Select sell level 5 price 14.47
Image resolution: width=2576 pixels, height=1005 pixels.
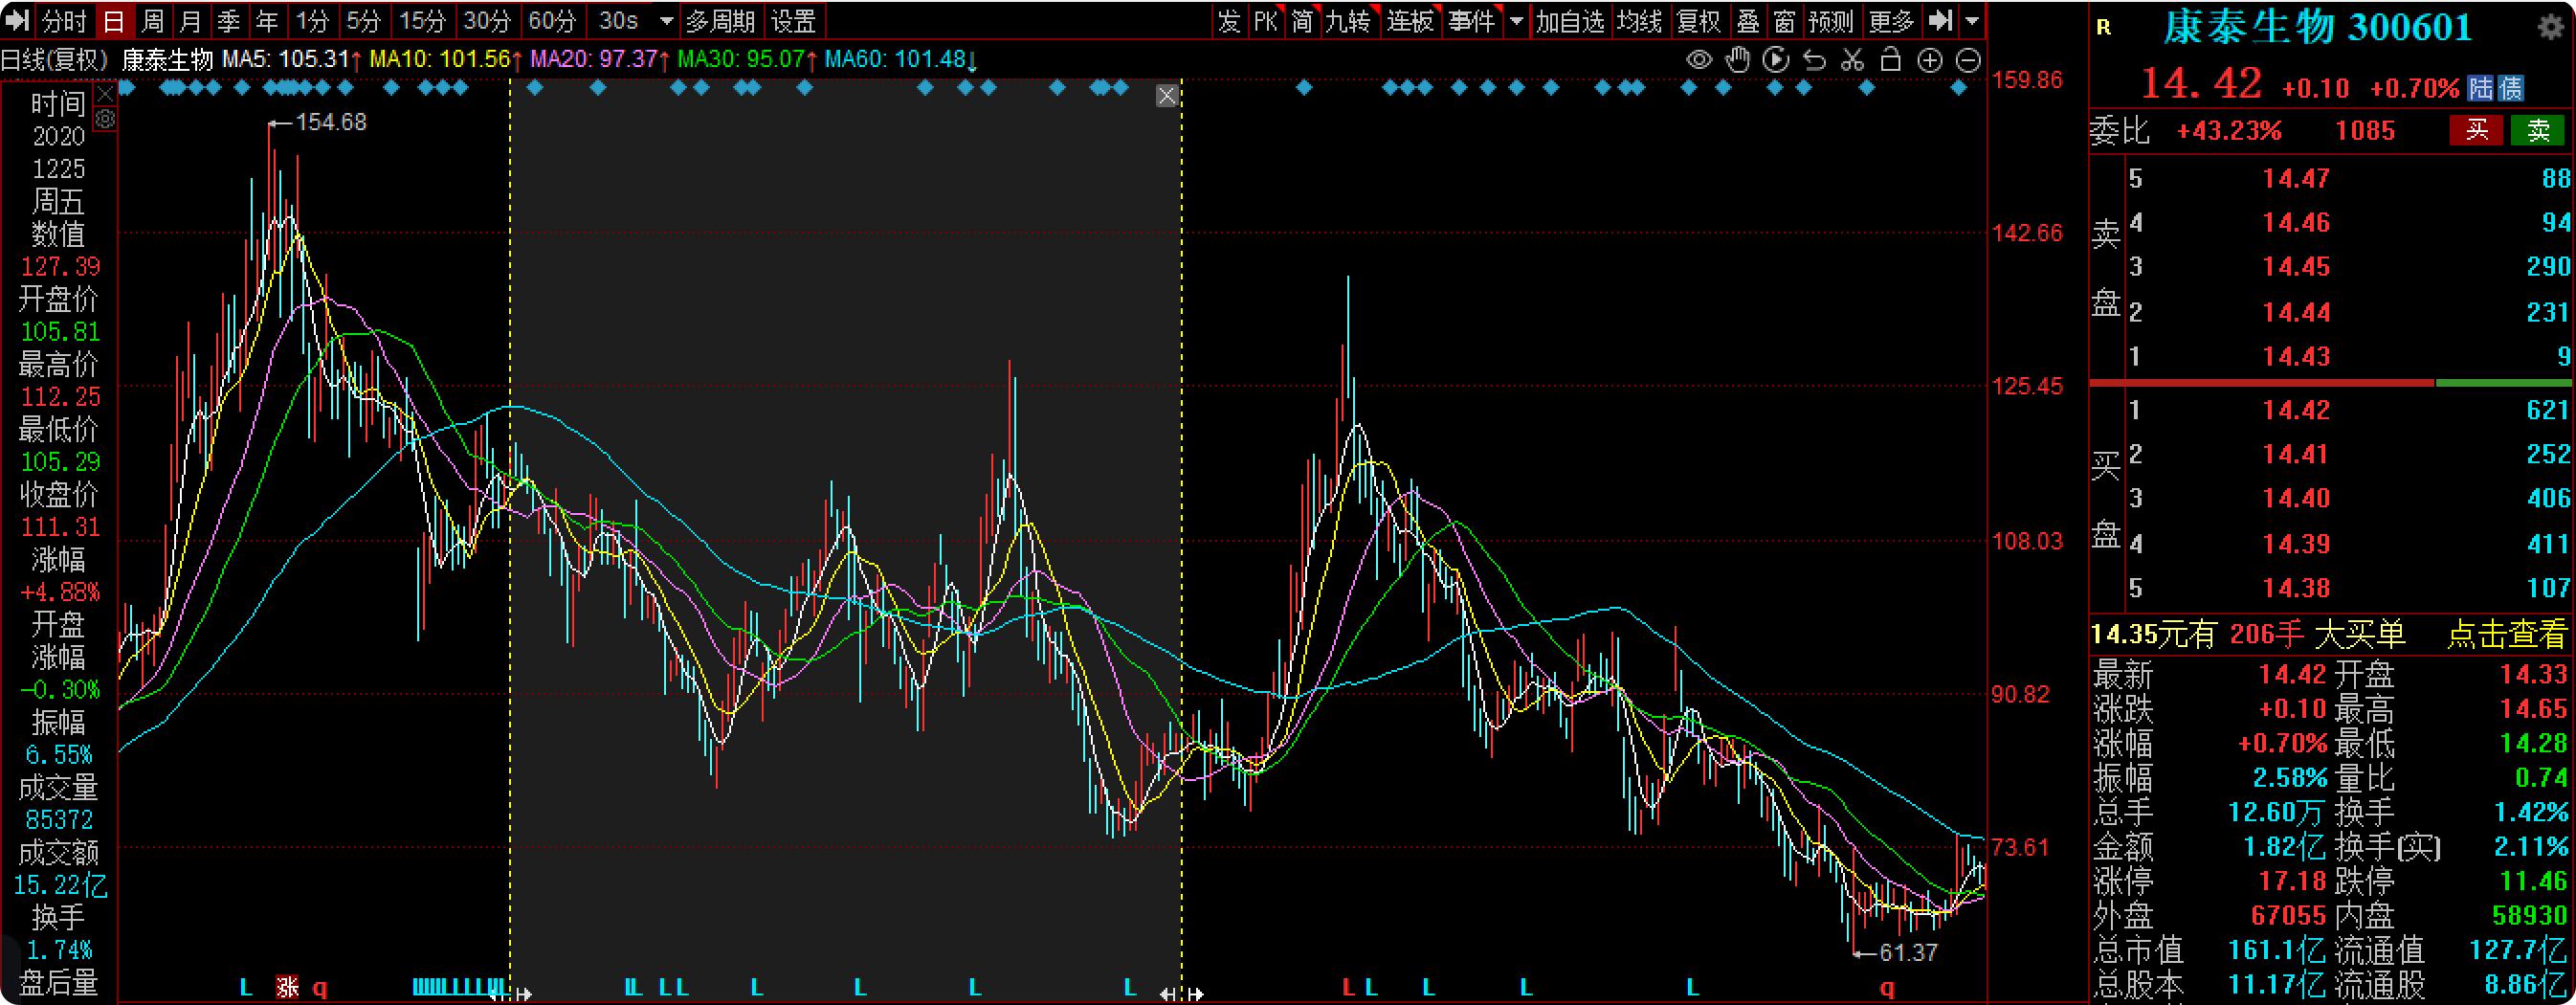[x=2296, y=178]
